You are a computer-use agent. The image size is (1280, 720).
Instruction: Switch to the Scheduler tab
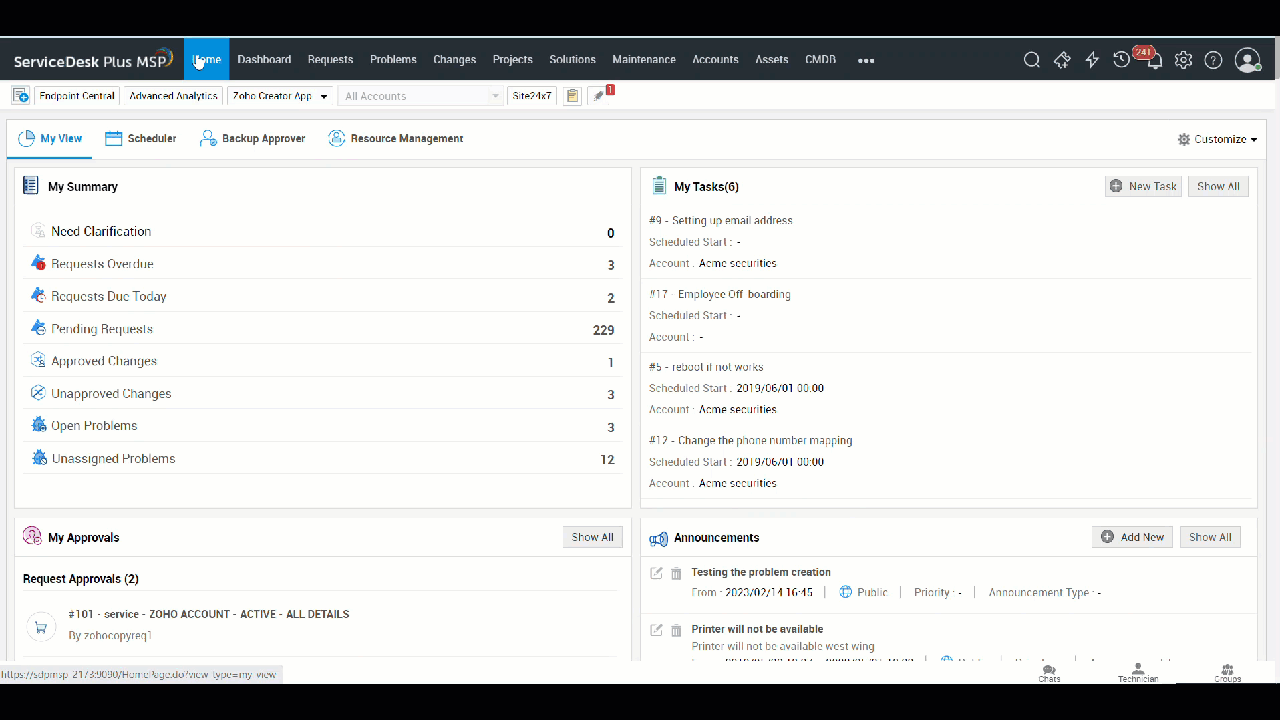click(x=141, y=139)
